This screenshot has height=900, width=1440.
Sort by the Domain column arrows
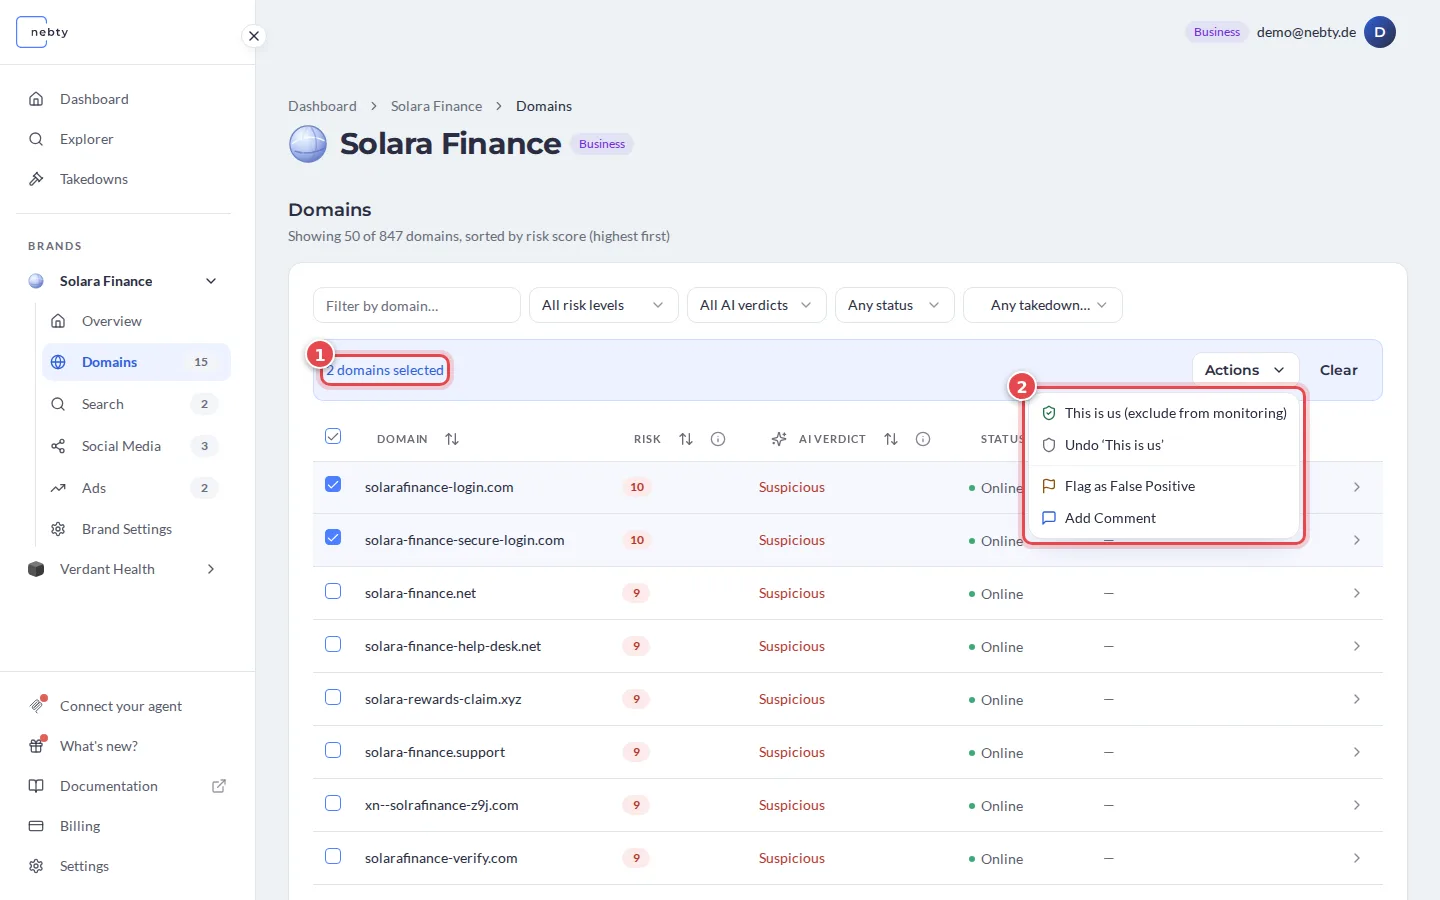pos(452,439)
